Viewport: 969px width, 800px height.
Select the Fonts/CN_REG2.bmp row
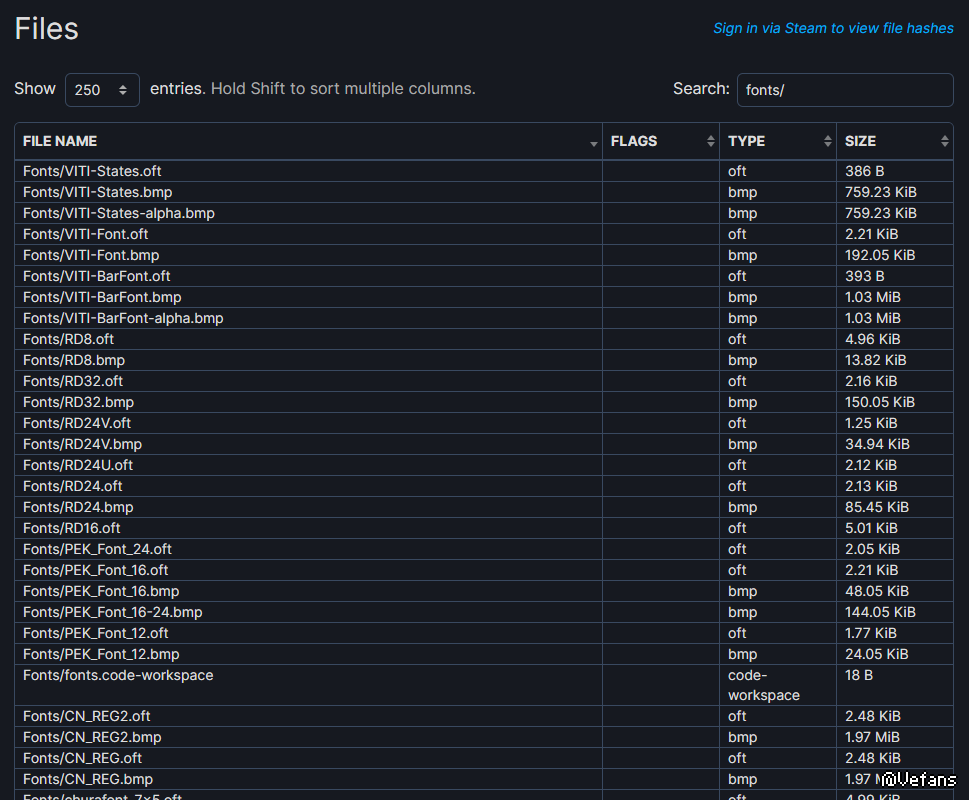coord(92,737)
